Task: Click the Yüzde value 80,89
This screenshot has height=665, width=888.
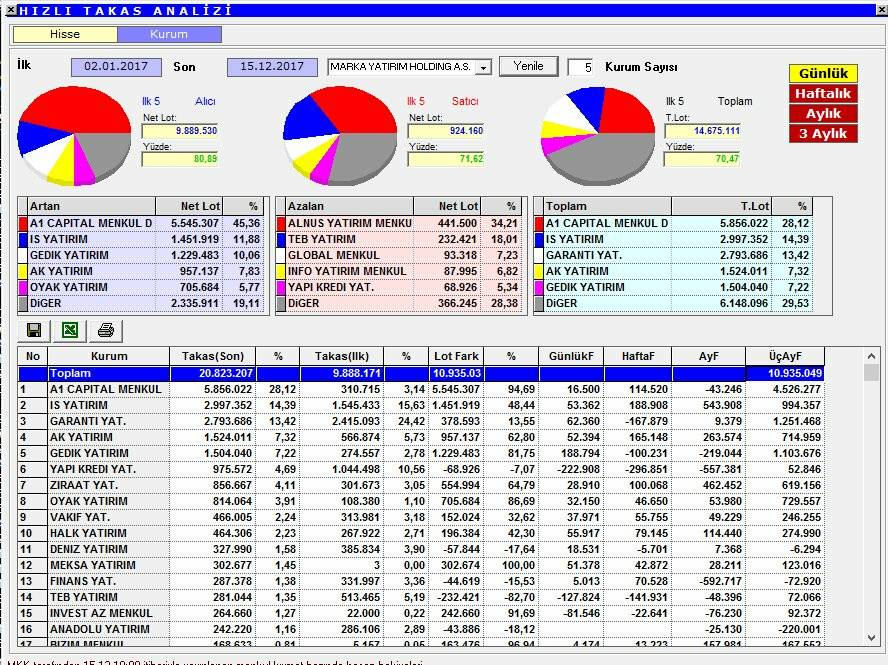Action: tap(179, 159)
